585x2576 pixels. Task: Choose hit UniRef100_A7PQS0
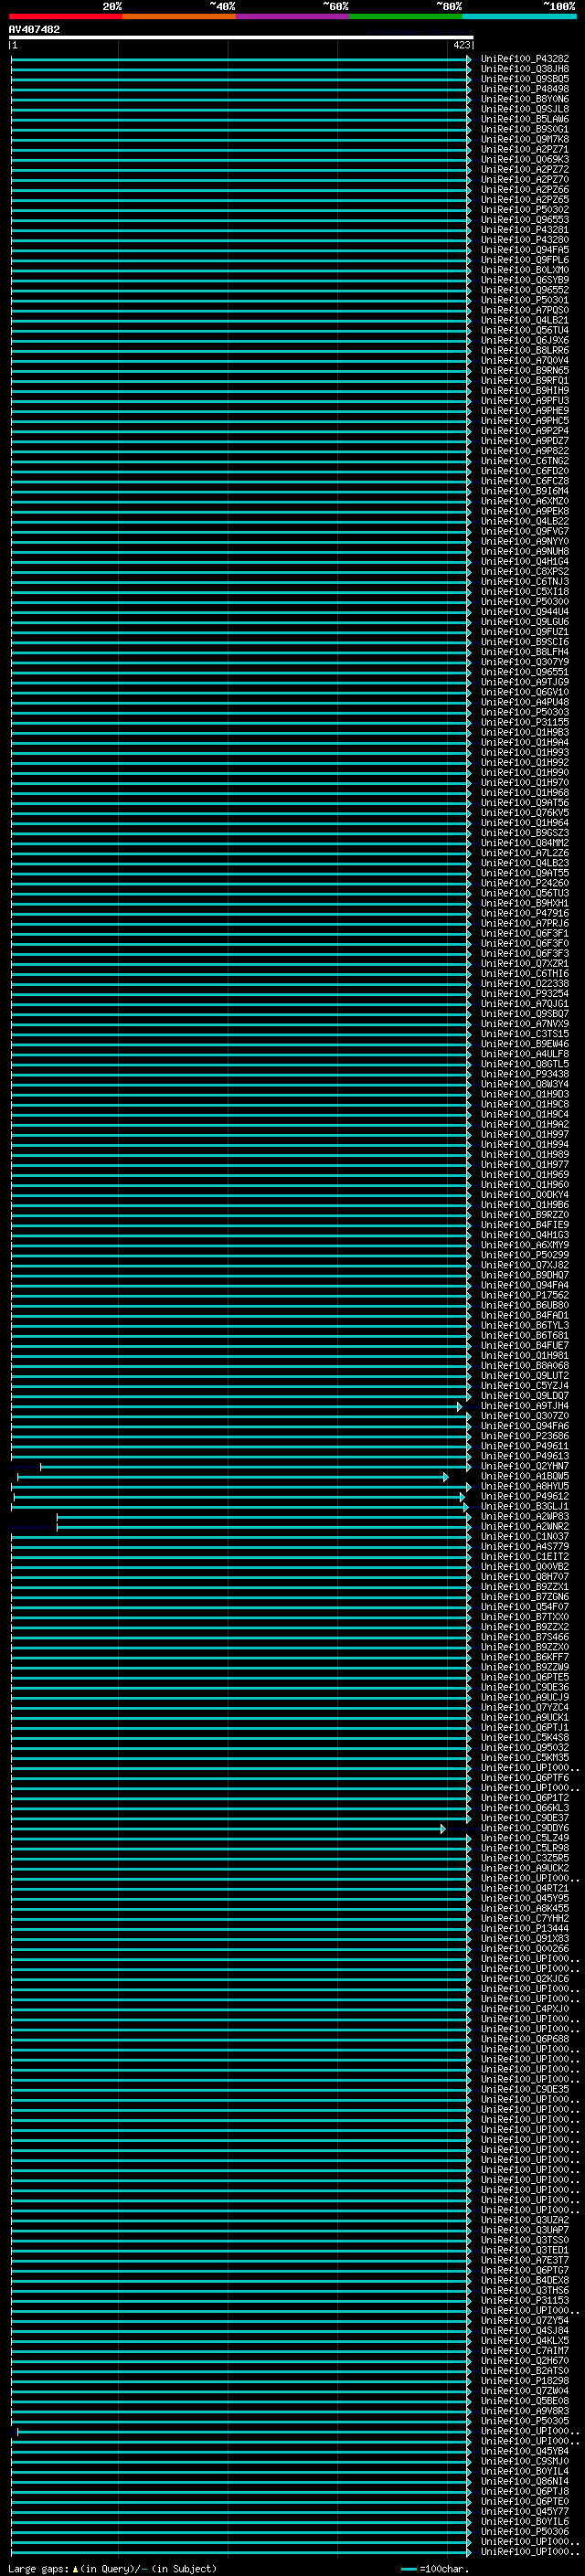coord(524,310)
